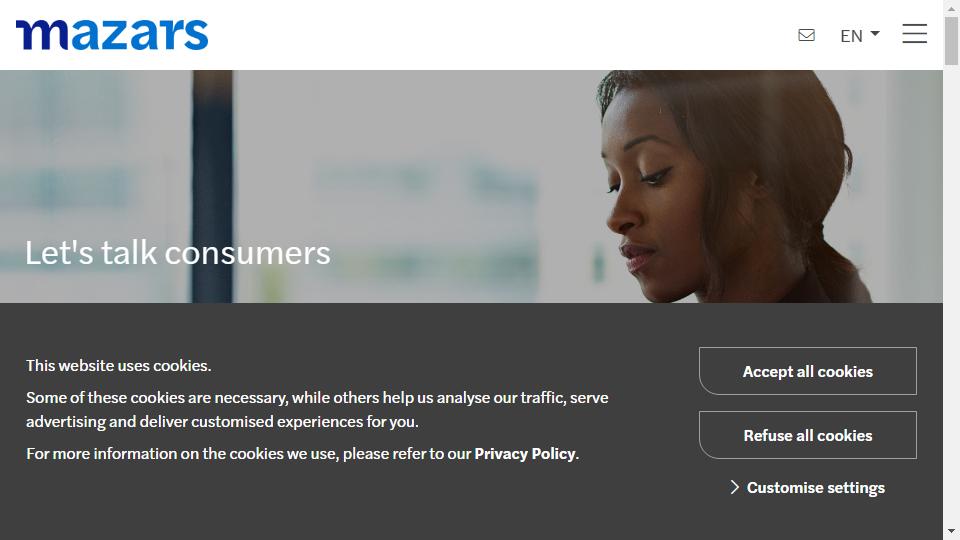
Task: Expand the EN language dropdown
Action: [860, 36]
